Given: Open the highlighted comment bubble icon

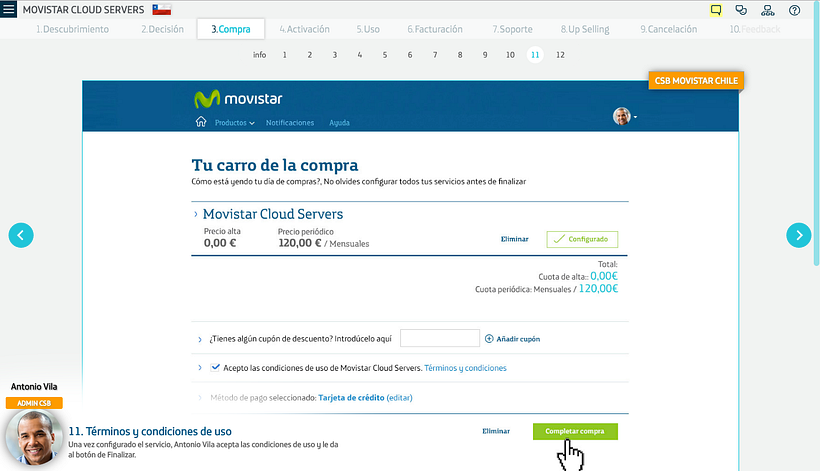Looking at the screenshot, I should (x=716, y=10).
